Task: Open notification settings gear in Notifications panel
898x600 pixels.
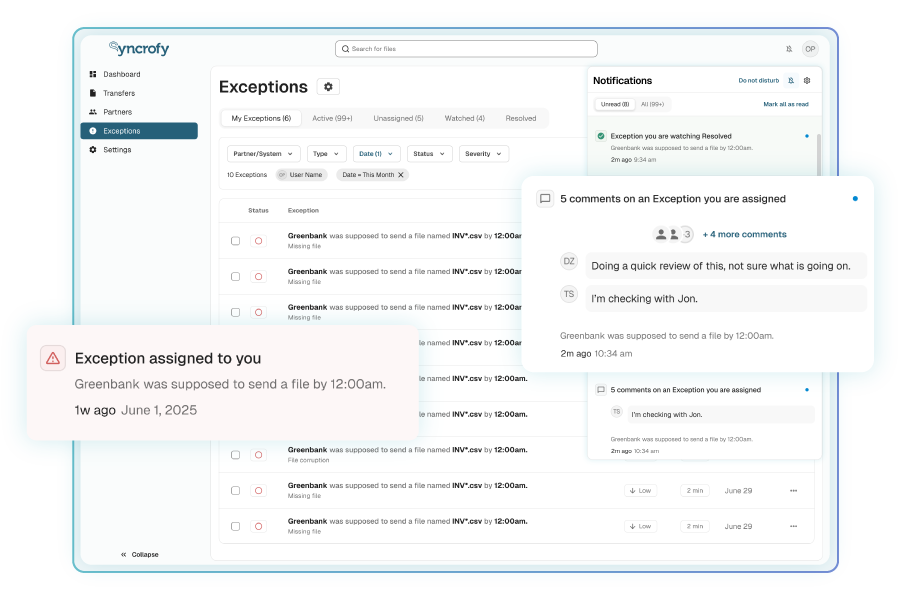Action: [x=807, y=80]
